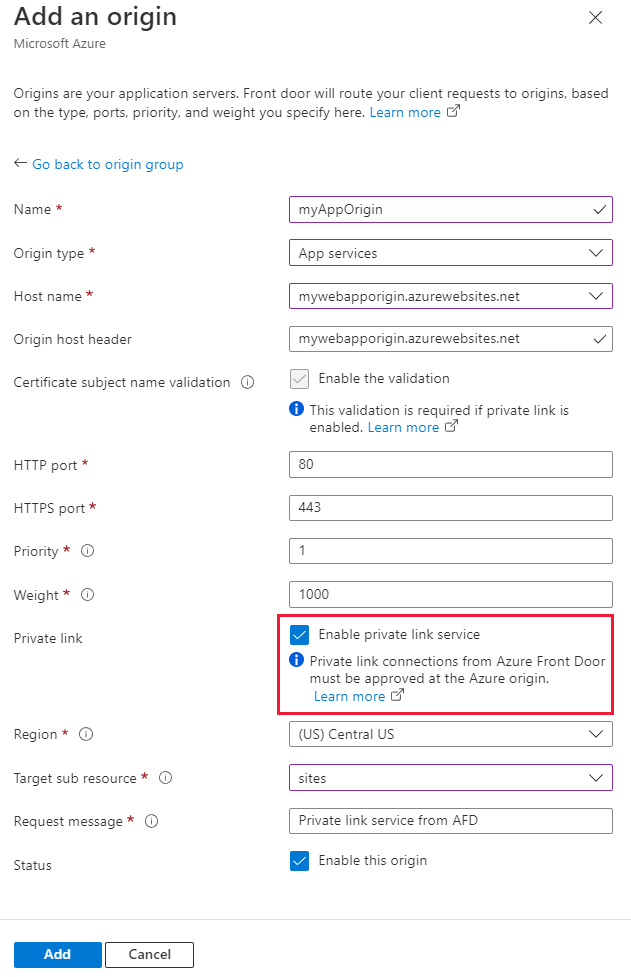This screenshot has height=977, width=631.
Task: Open the Region dropdown showing (US) Central US
Action: pyautogui.click(x=597, y=734)
